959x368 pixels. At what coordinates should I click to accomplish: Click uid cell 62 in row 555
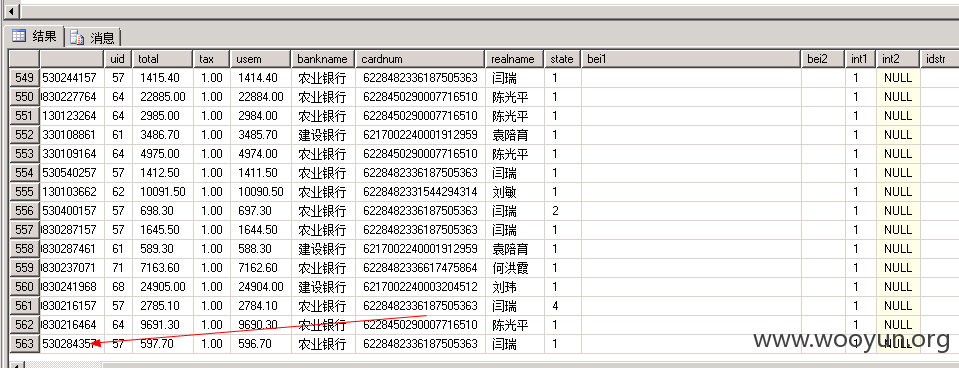click(x=118, y=192)
